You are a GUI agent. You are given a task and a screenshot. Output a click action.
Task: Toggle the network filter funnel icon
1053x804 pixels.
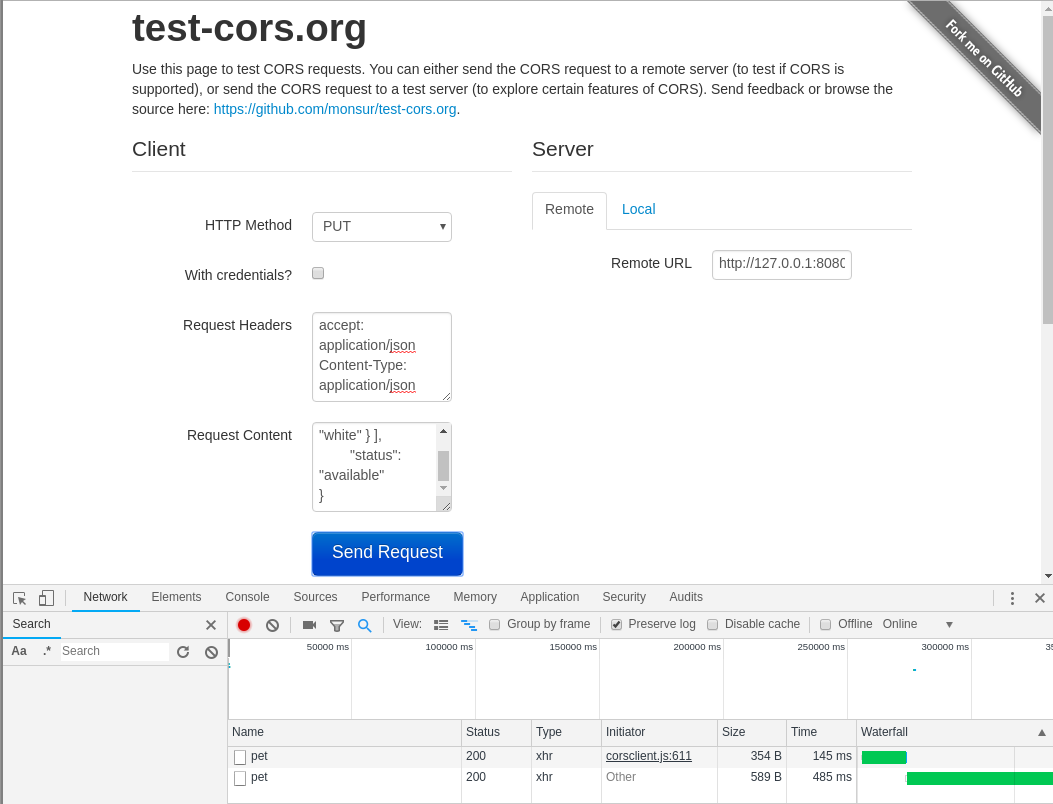pyautogui.click(x=337, y=625)
